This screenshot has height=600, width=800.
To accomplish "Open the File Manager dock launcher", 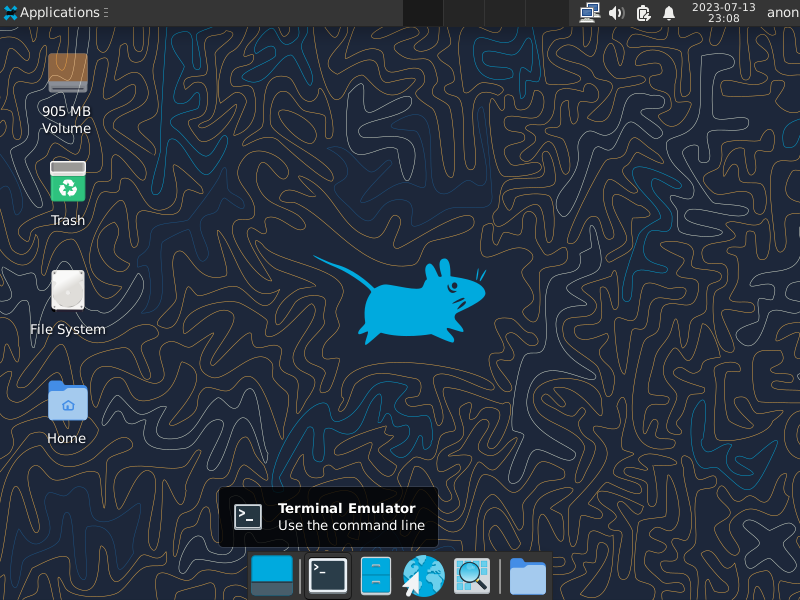I will point(376,576).
